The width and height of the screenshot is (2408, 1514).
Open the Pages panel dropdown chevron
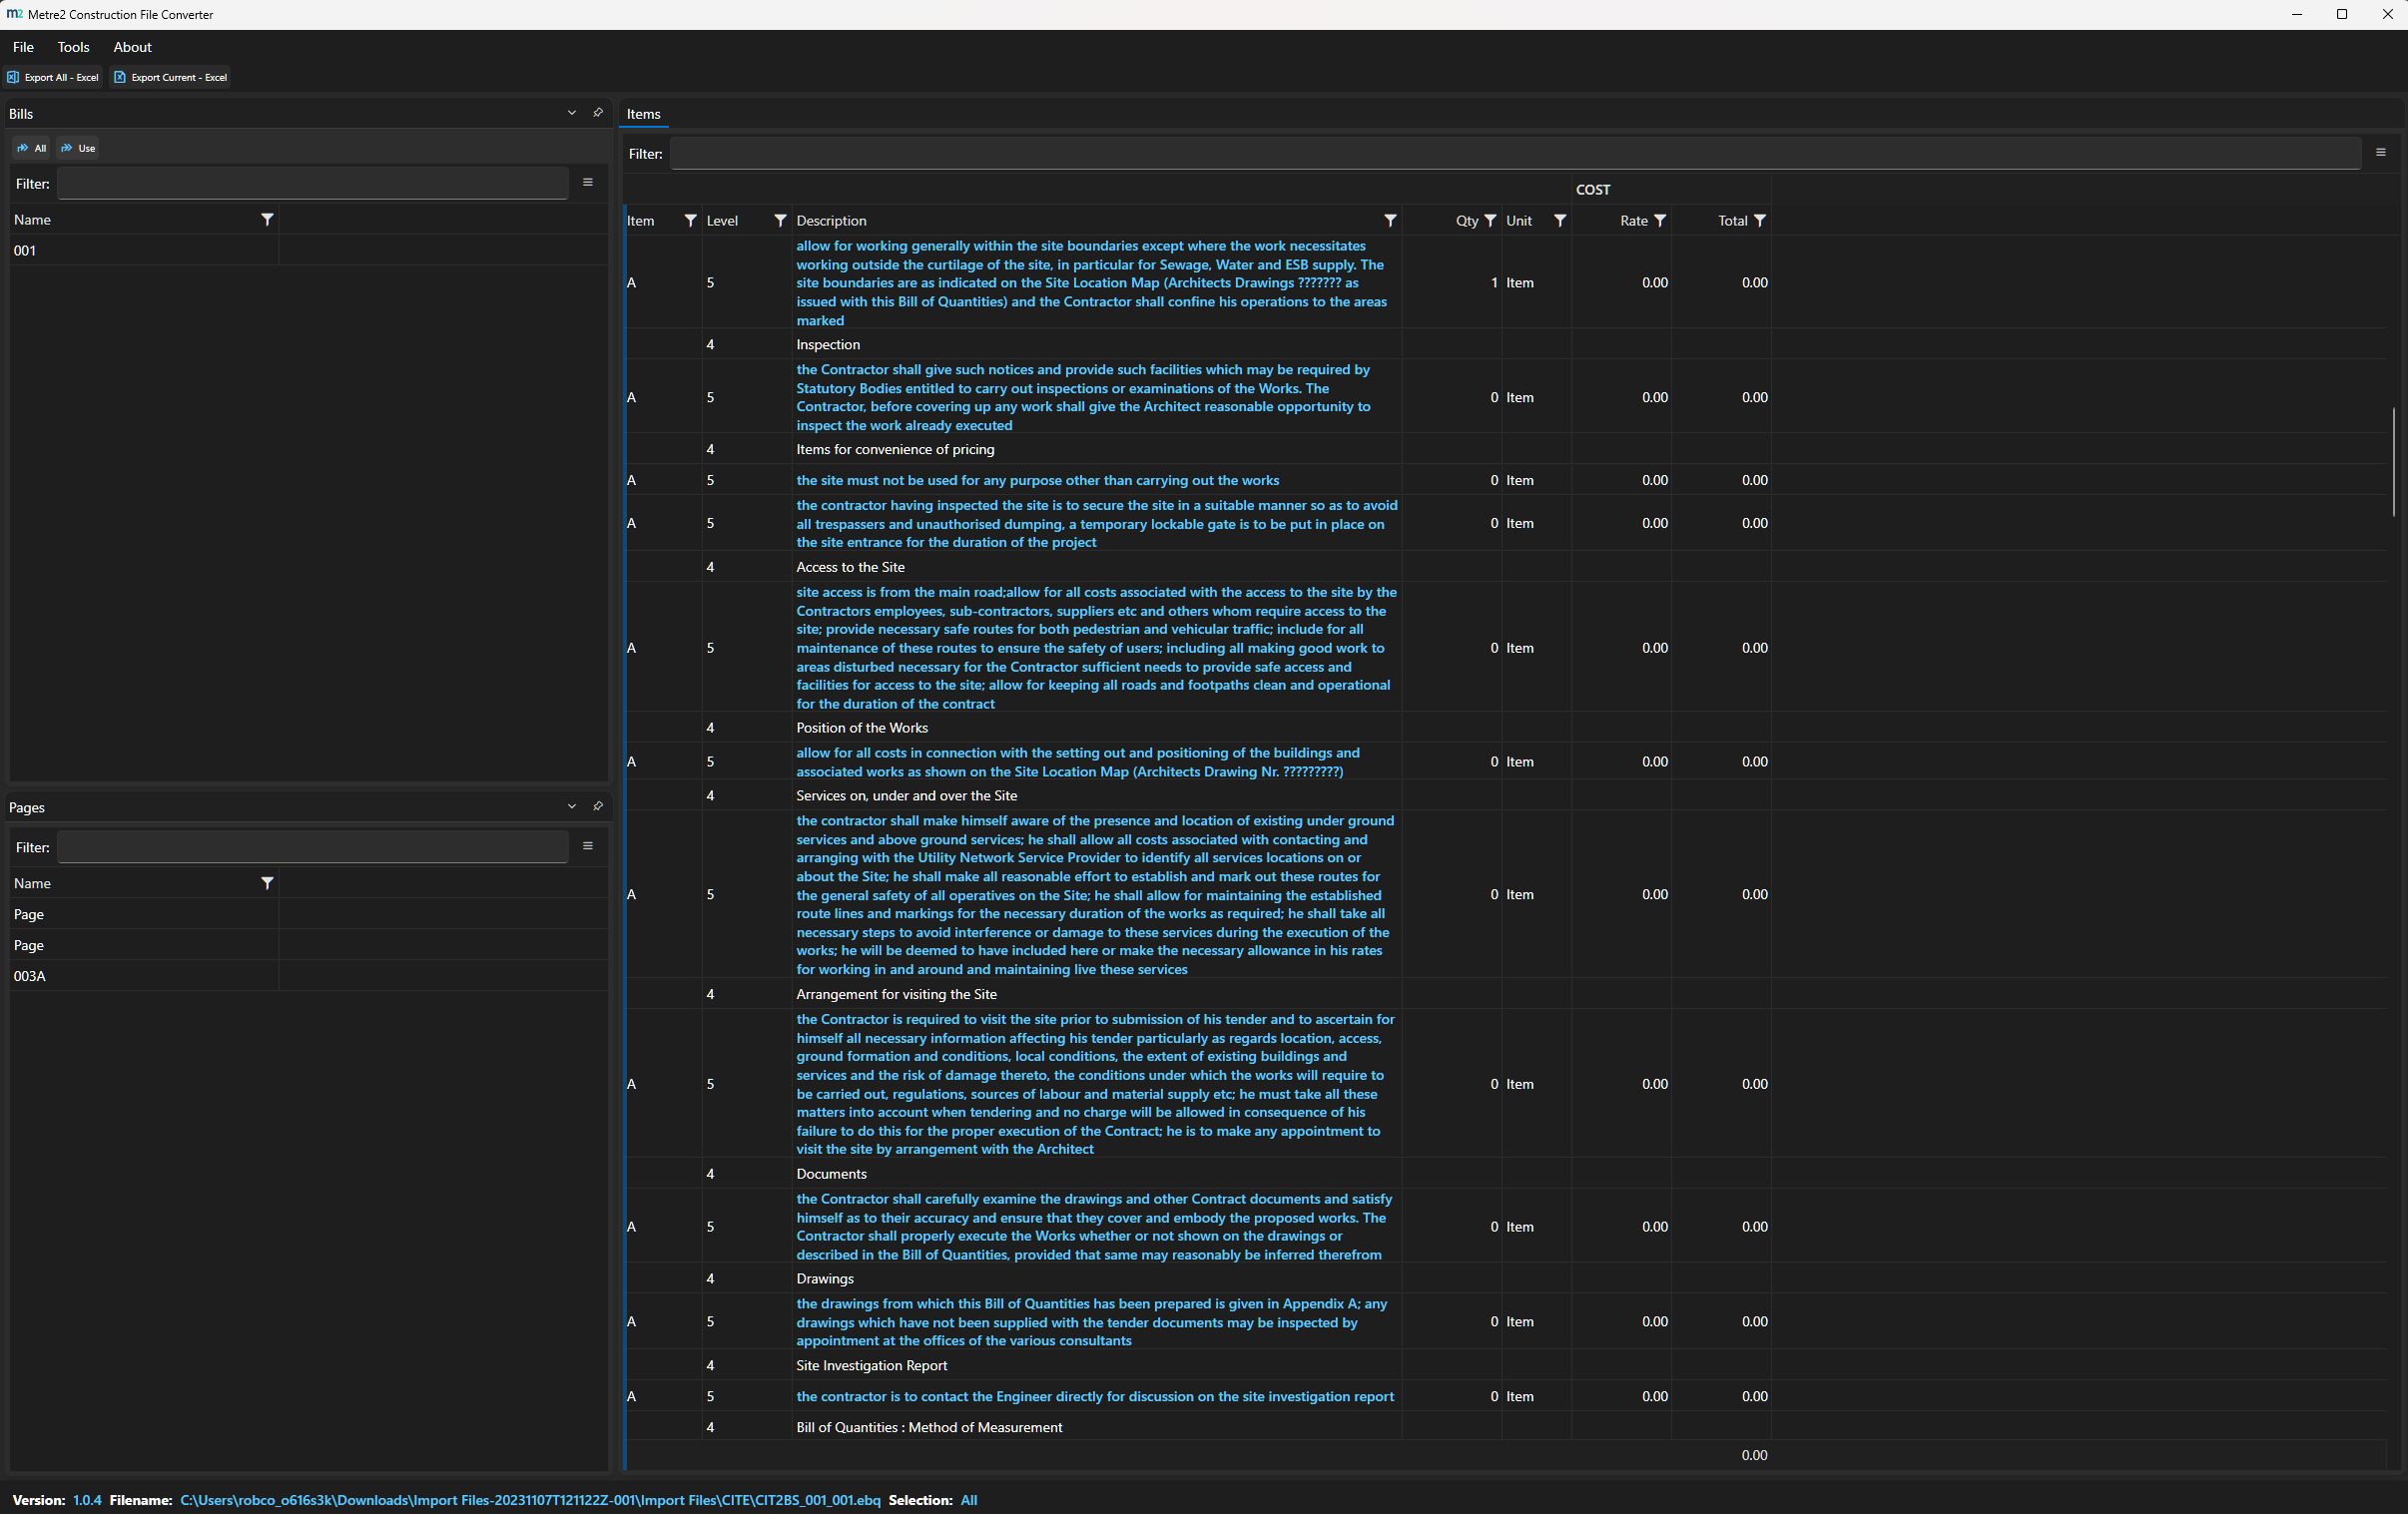[572, 806]
